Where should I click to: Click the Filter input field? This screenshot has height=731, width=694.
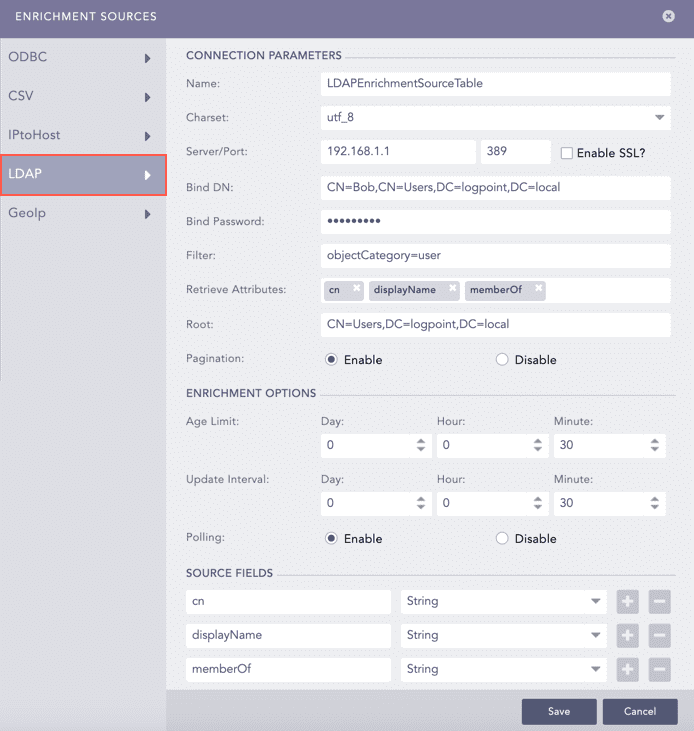click(495, 255)
